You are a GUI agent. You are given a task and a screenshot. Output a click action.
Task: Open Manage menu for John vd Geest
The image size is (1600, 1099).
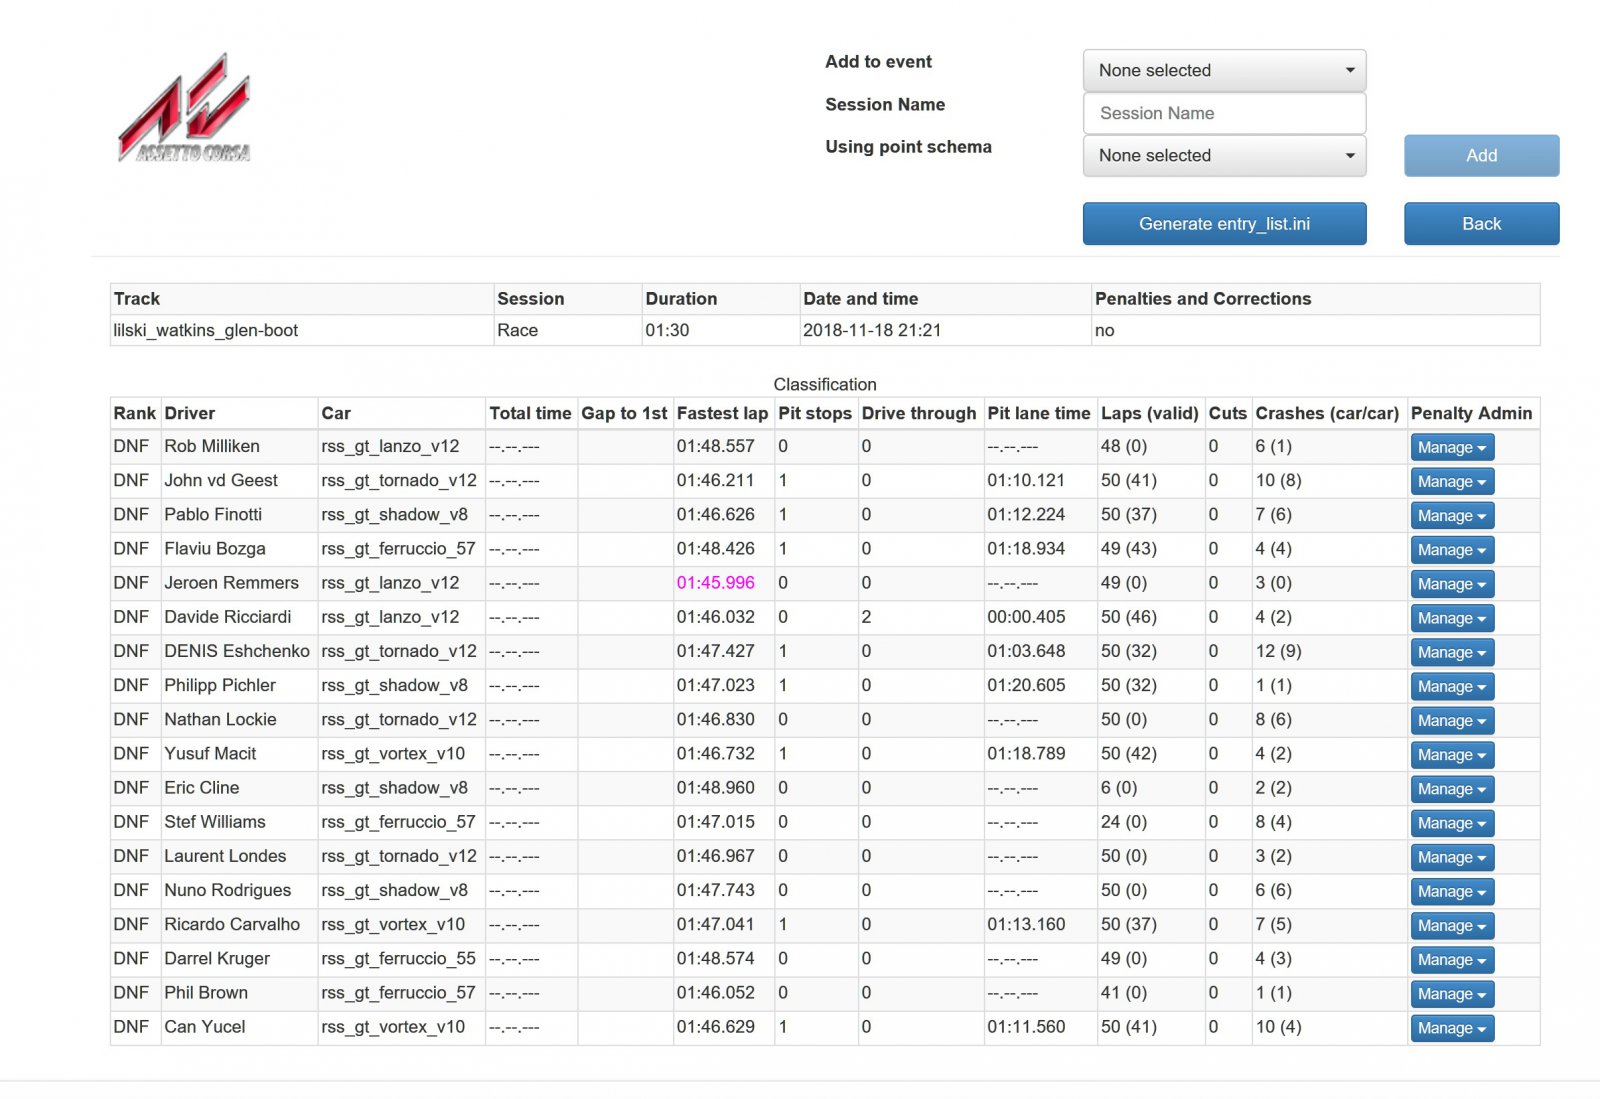pos(1451,482)
